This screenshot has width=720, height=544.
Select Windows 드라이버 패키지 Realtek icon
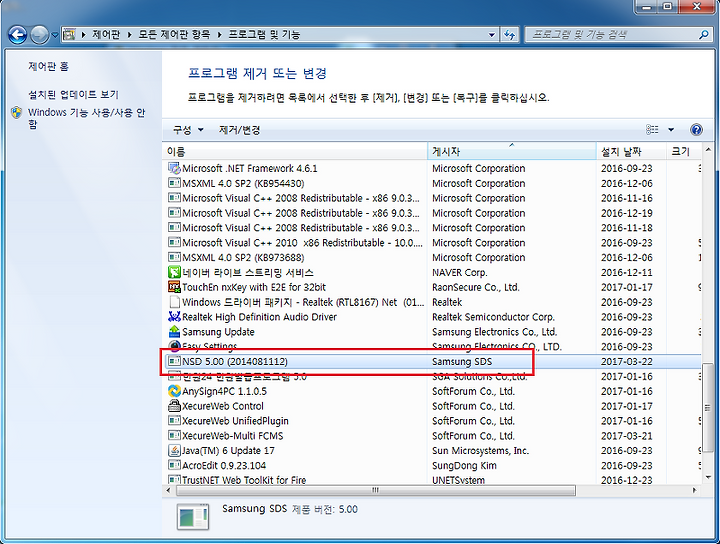point(174,302)
